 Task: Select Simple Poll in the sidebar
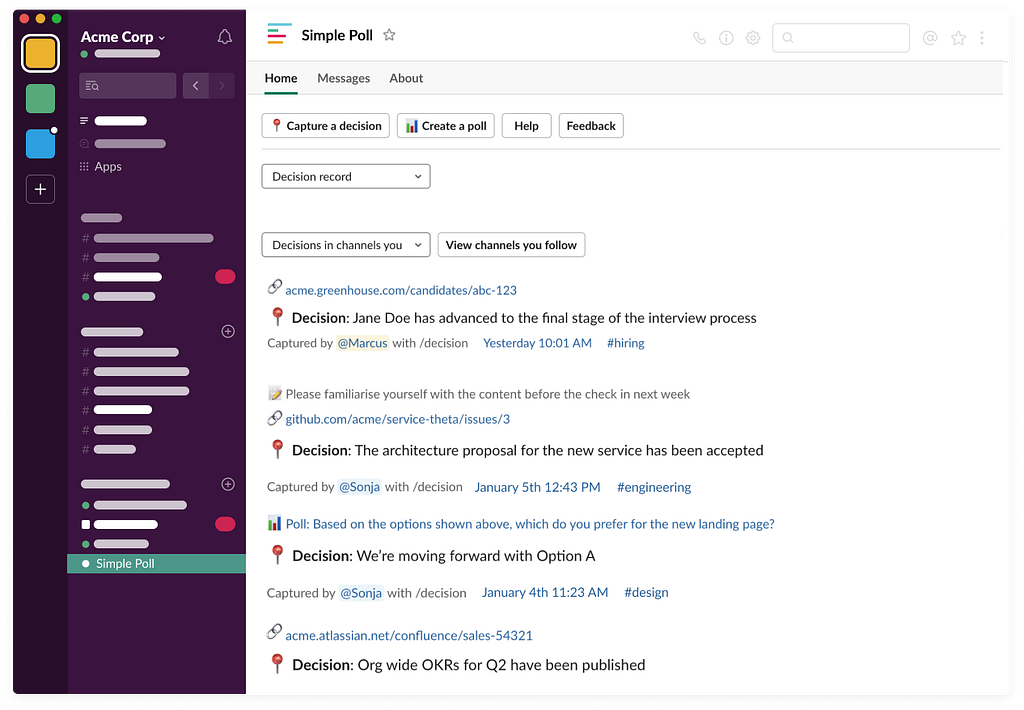point(157,564)
